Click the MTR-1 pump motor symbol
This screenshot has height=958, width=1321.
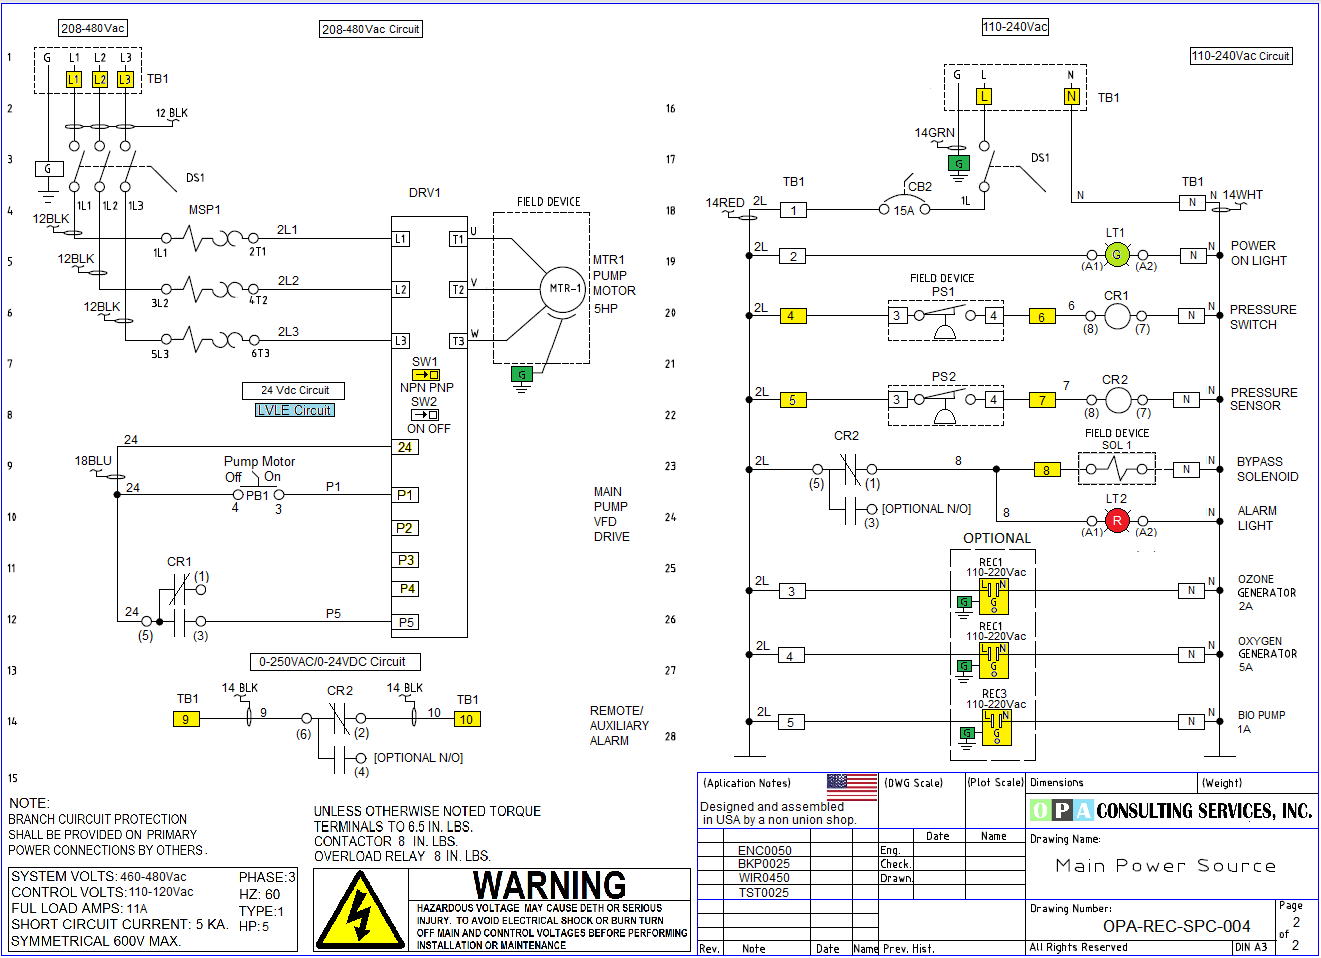[565, 289]
